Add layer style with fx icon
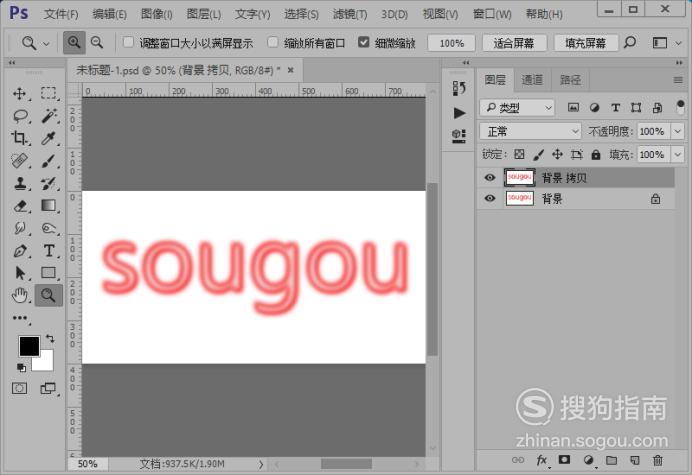 pos(542,460)
